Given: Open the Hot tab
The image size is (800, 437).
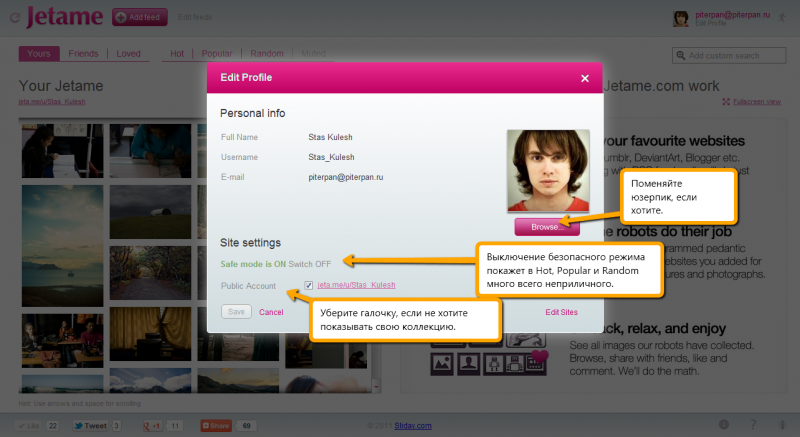Looking at the screenshot, I should (177, 54).
